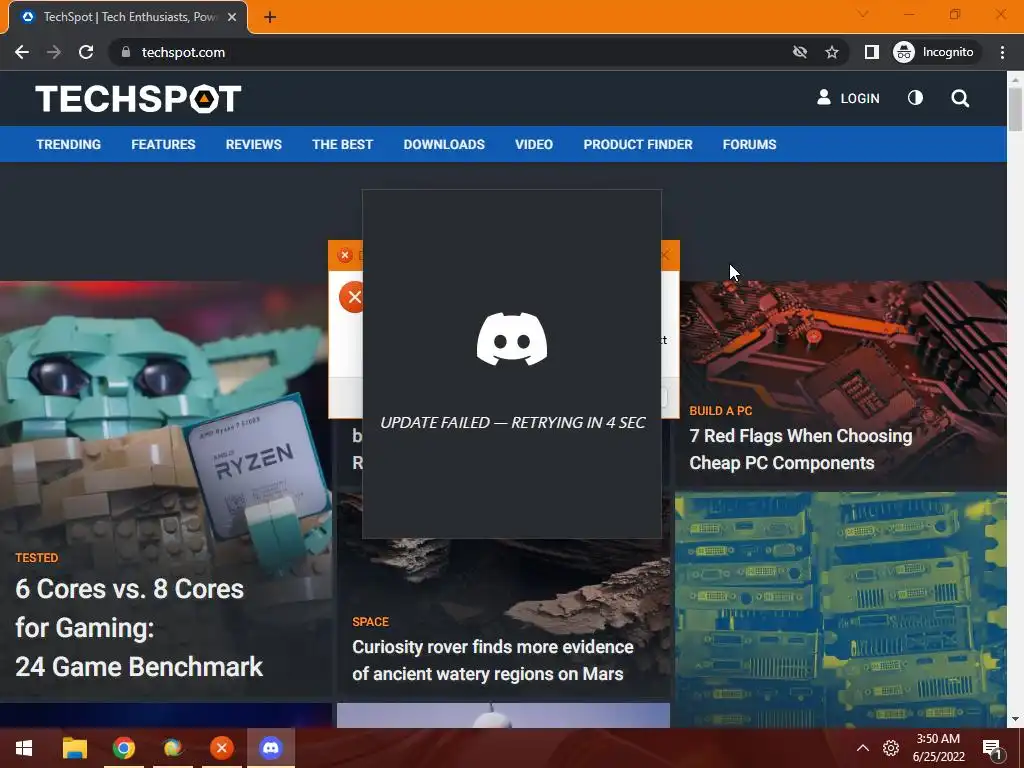Toggle dark/light theme contrast icon
The image size is (1024, 768).
tap(915, 98)
